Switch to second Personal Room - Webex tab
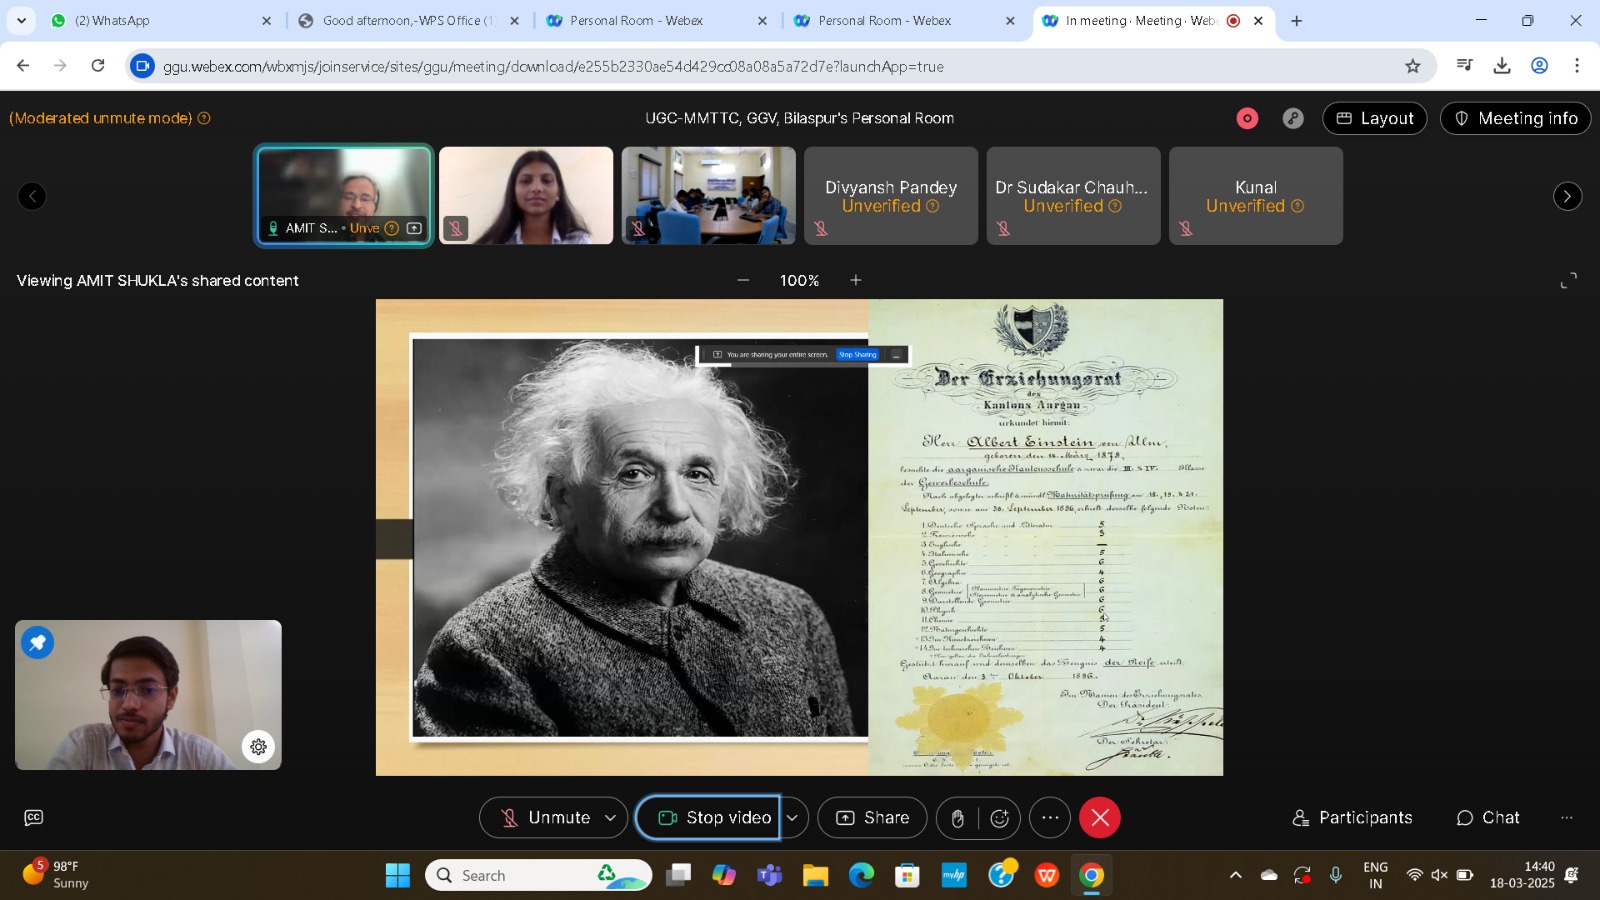This screenshot has height=900, width=1600. tap(904, 20)
